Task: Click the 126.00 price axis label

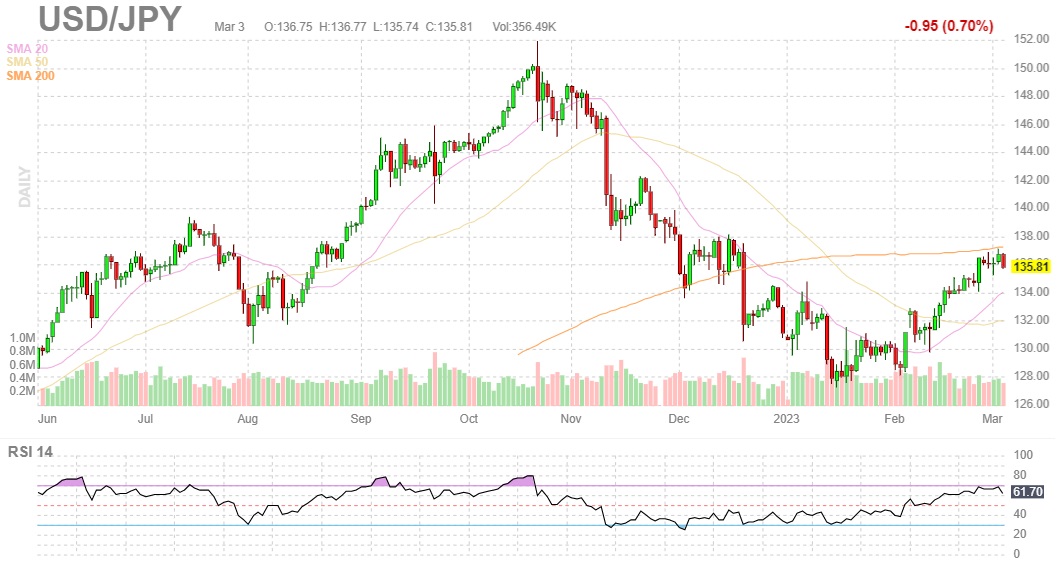Action: tap(1032, 404)
